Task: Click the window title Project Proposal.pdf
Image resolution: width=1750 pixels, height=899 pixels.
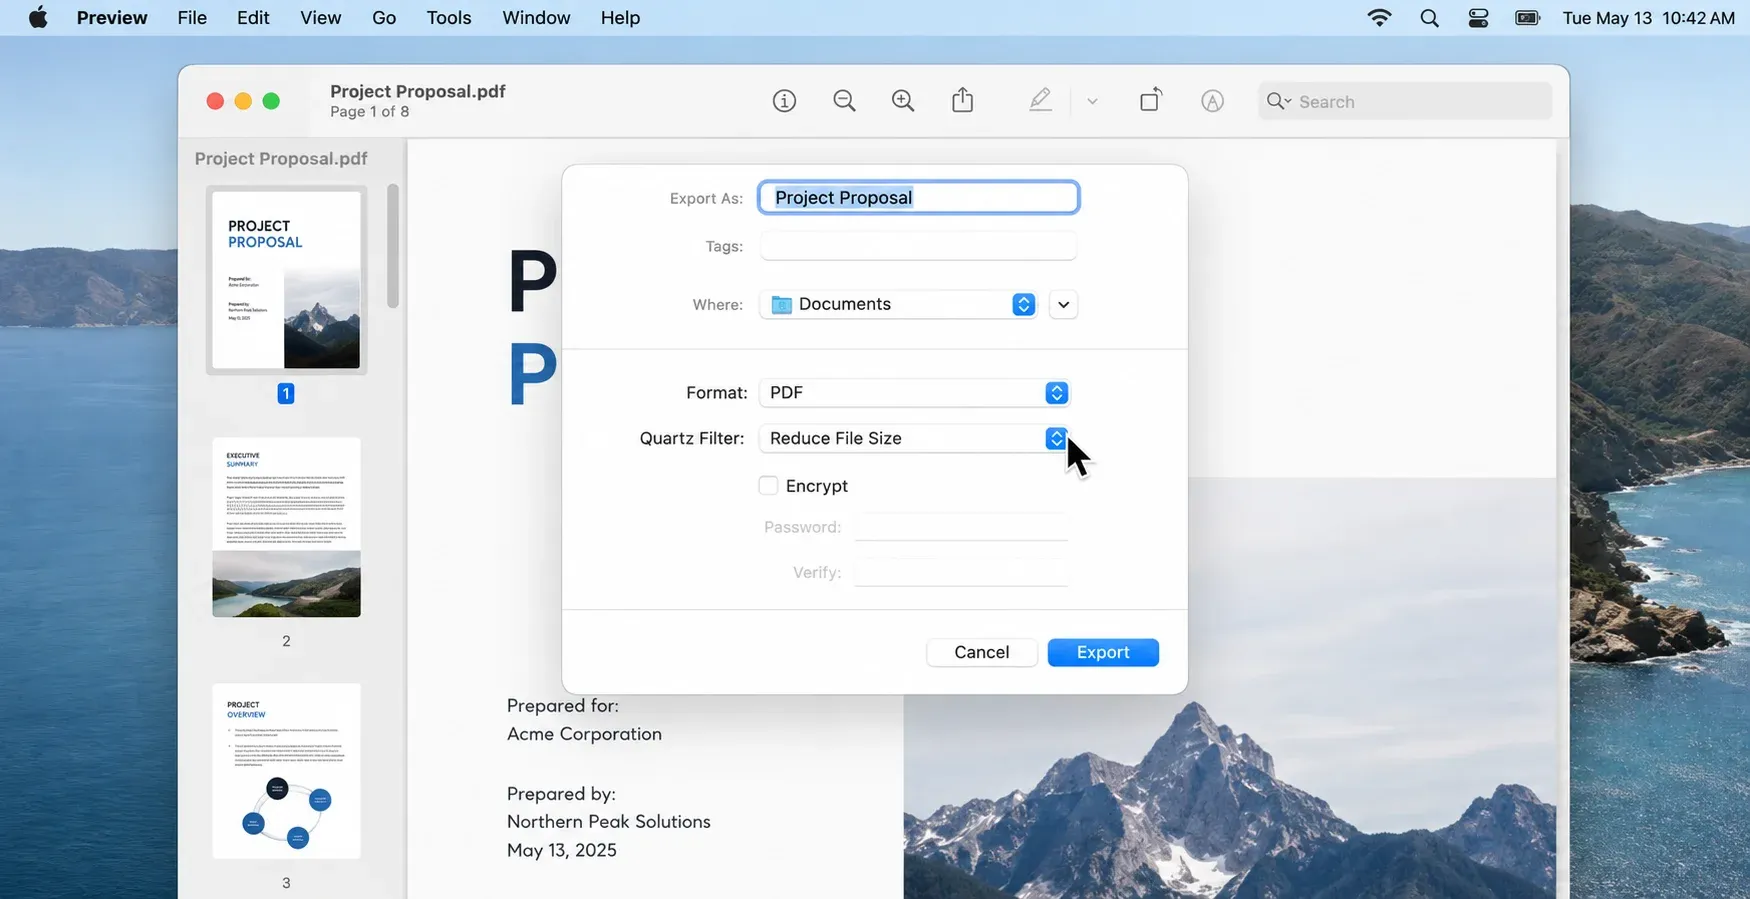Action: (x=418, y=91)
